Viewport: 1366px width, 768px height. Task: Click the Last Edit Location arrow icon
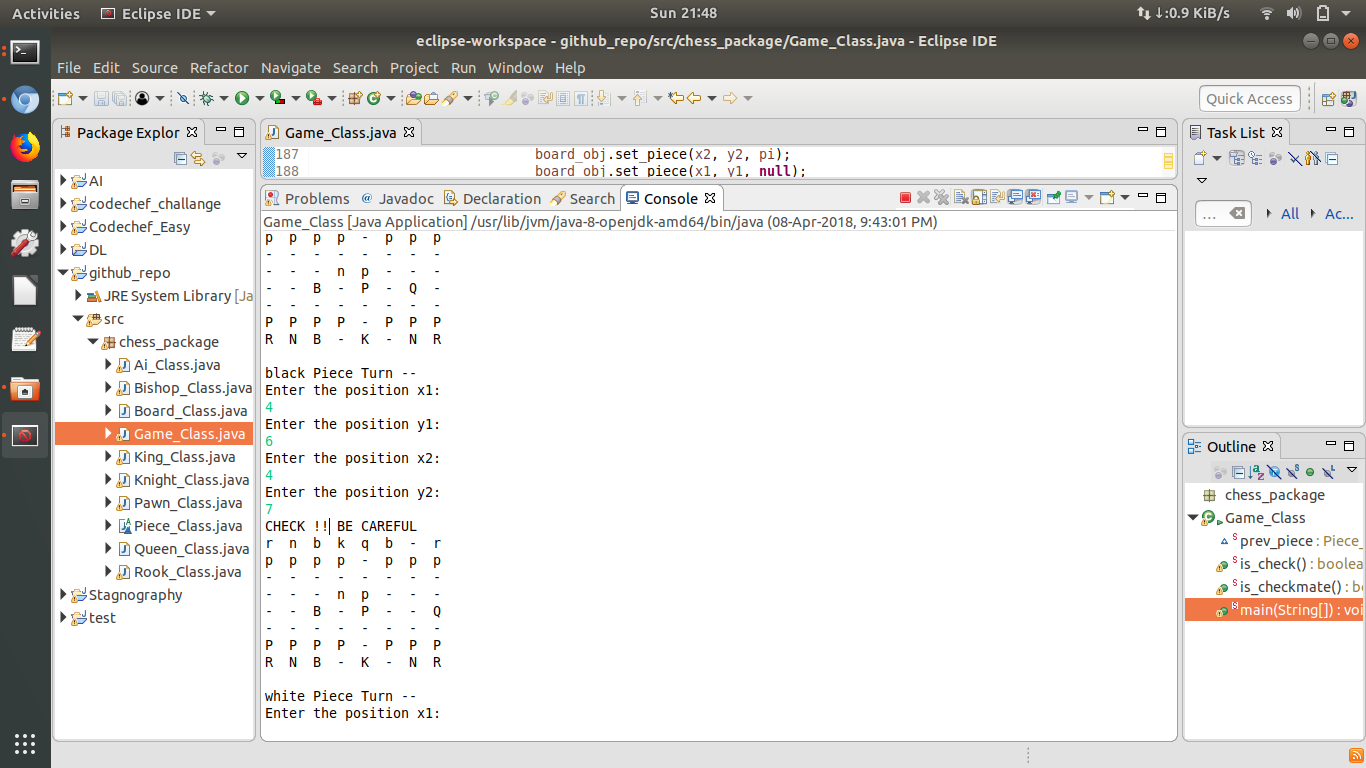tap(675, 98)
